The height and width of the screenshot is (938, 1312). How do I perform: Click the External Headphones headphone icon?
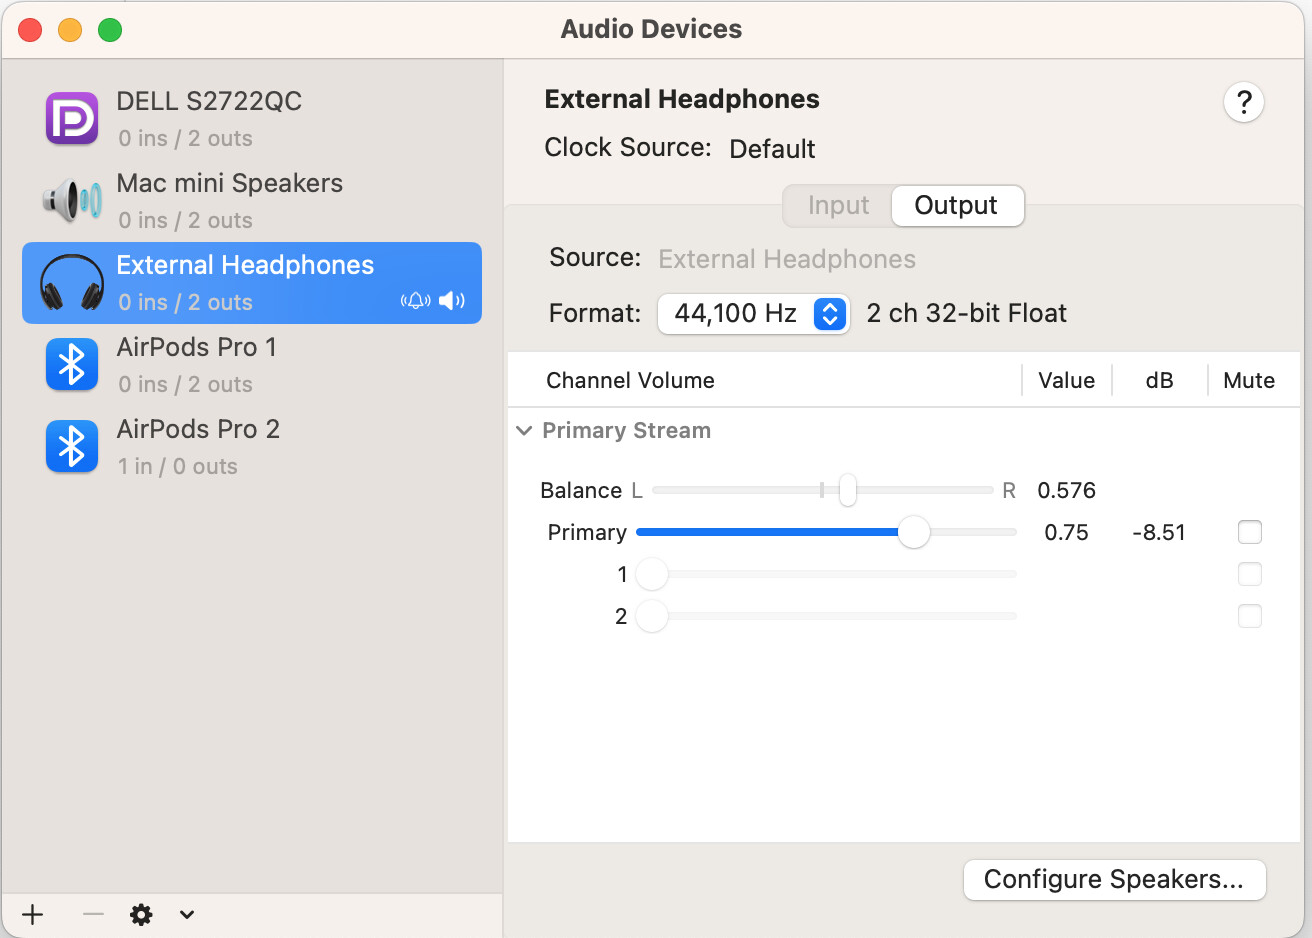[72, 283]
